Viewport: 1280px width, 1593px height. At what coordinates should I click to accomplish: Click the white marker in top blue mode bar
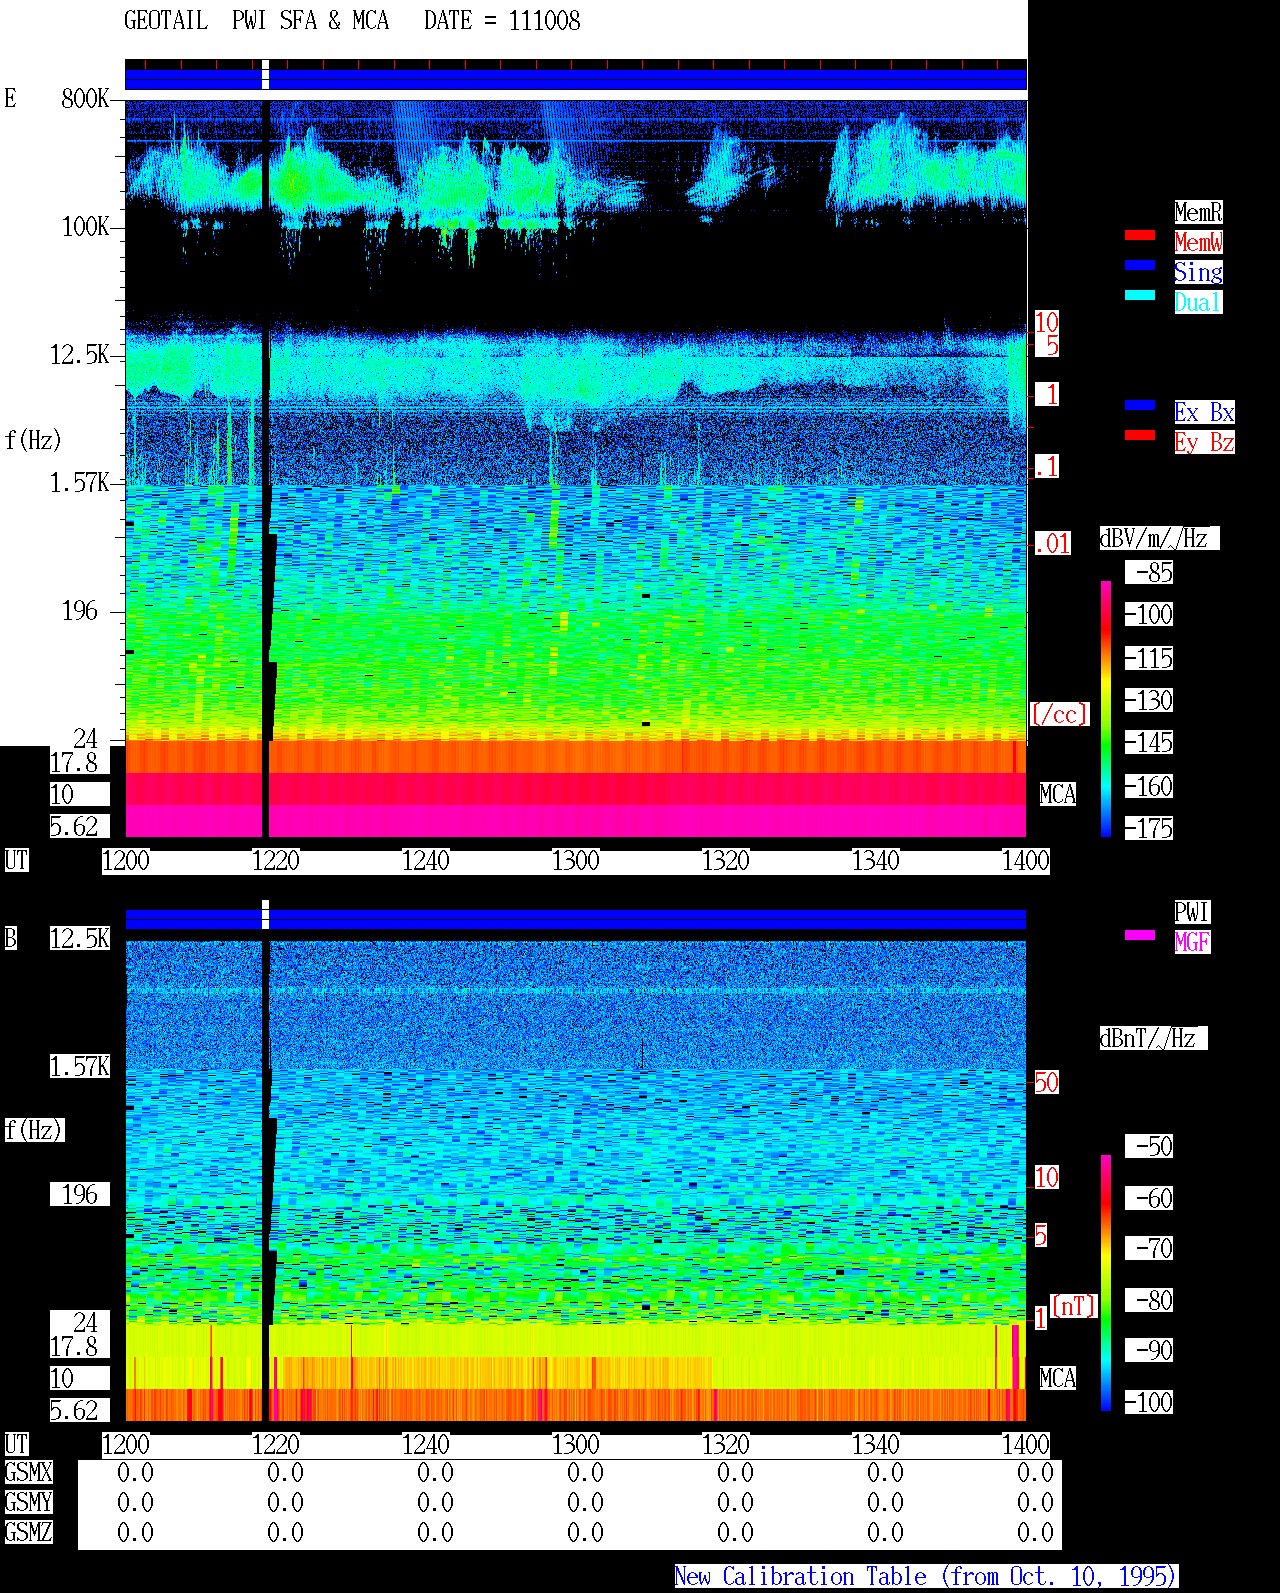pyautogui.click(x=265, y=75)
